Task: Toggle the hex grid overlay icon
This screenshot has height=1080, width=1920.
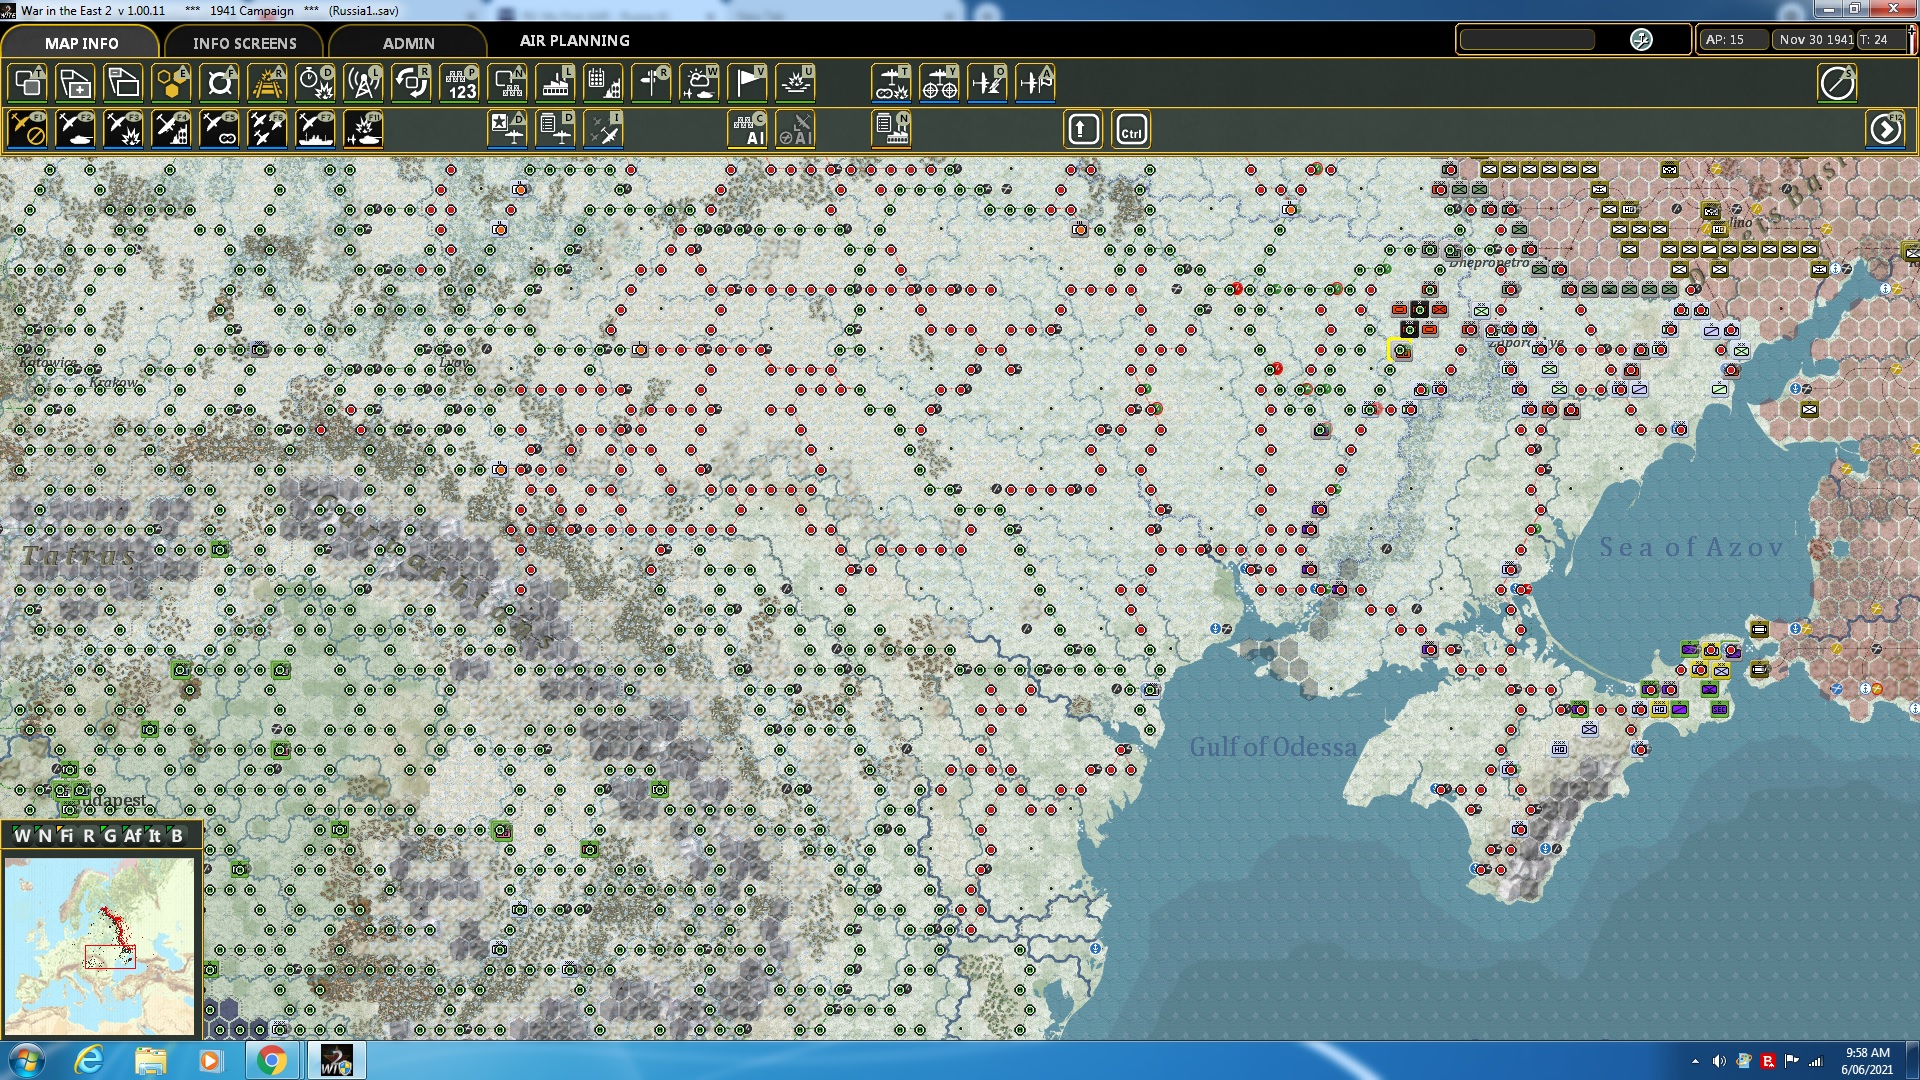Action: click(x=172, y=83)
